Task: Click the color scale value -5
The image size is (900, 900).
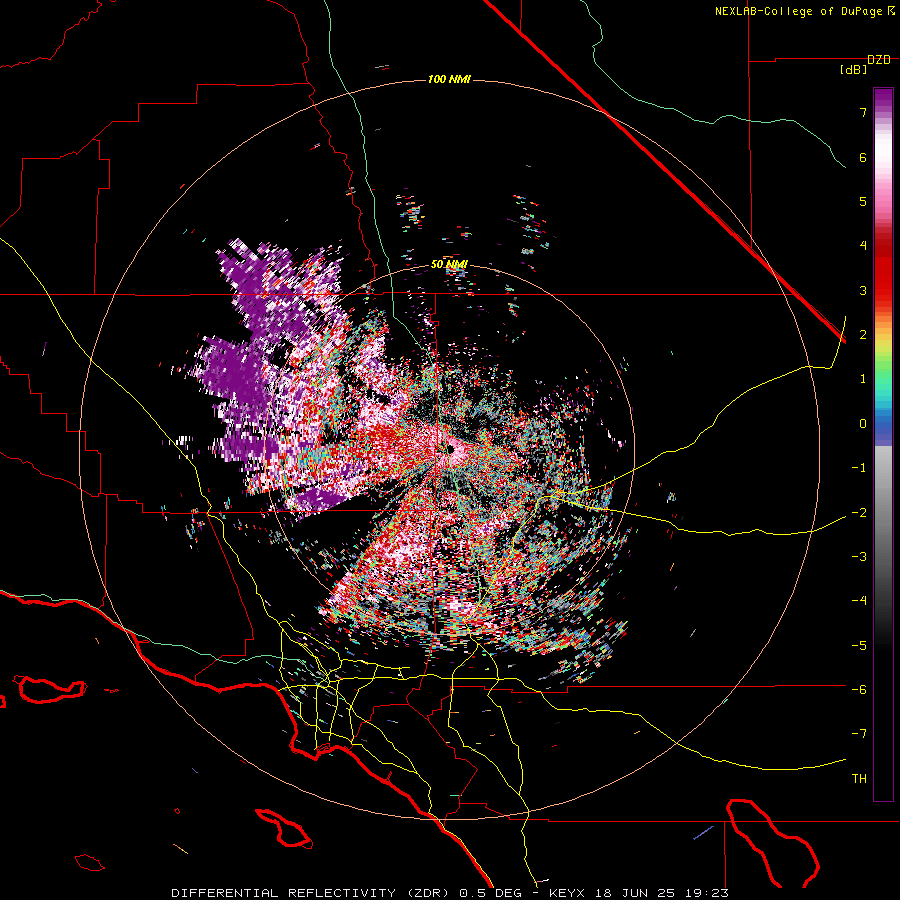Action: tap(859, 646)
